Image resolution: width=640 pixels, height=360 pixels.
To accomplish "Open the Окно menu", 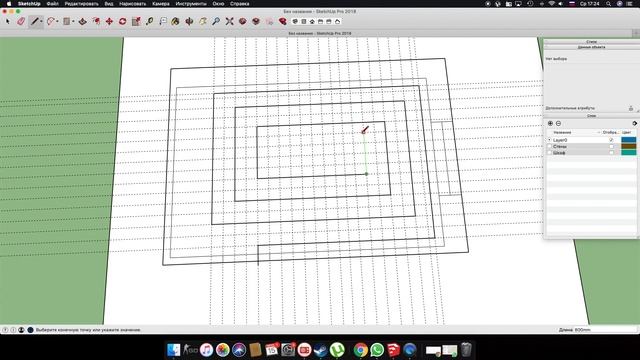I will point(218,4).
